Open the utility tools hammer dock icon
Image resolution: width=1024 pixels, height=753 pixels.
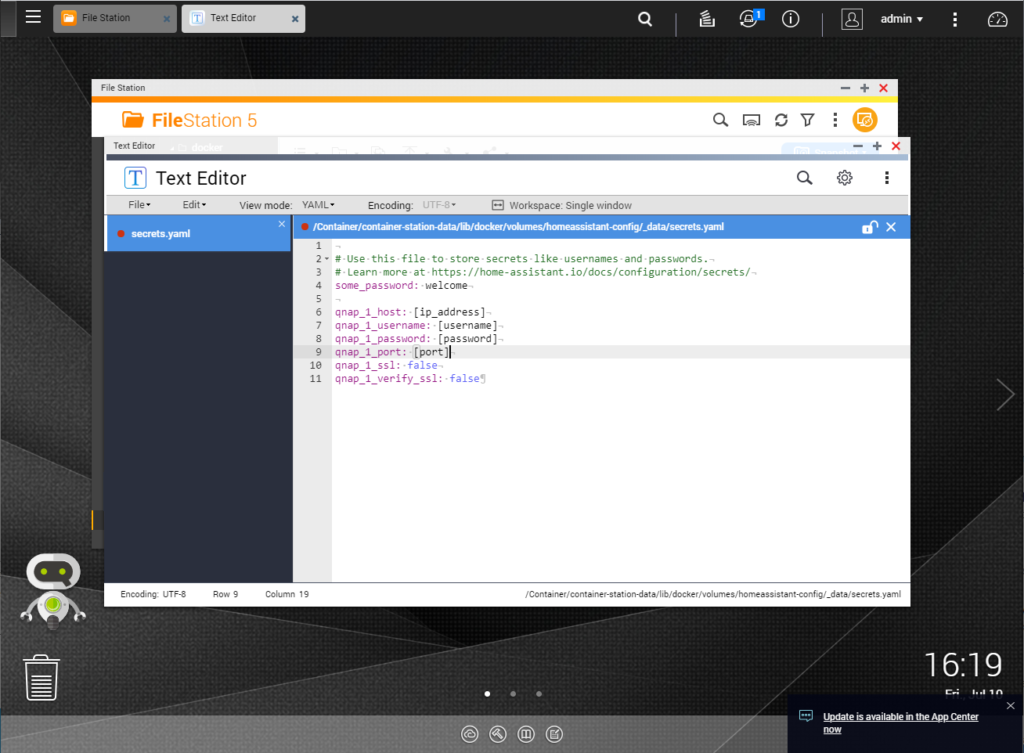coord(498,735)
